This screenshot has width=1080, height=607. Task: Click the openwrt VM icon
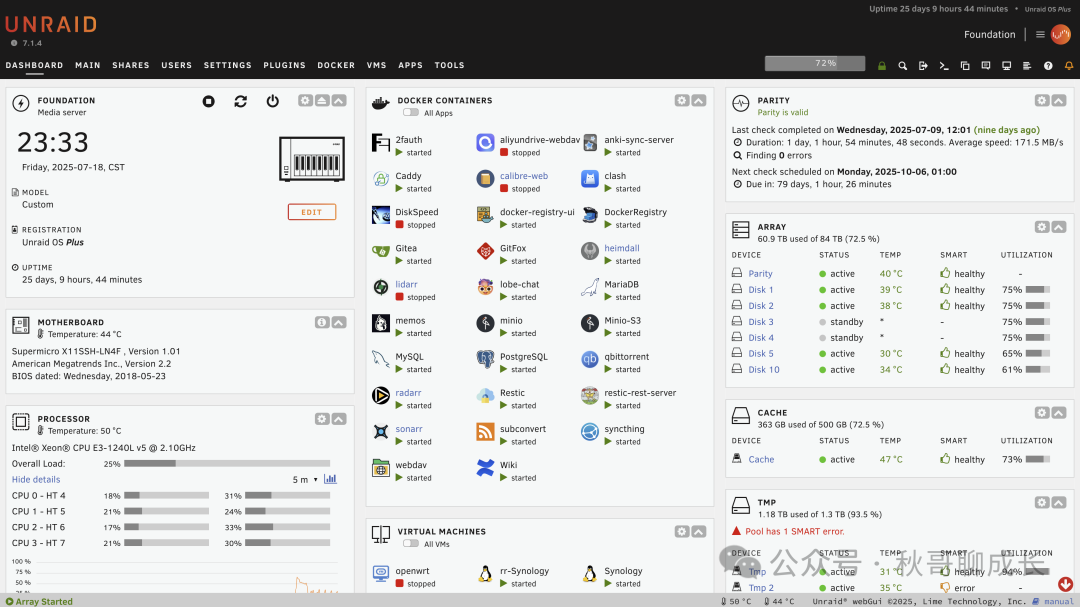tap(381, 573)
